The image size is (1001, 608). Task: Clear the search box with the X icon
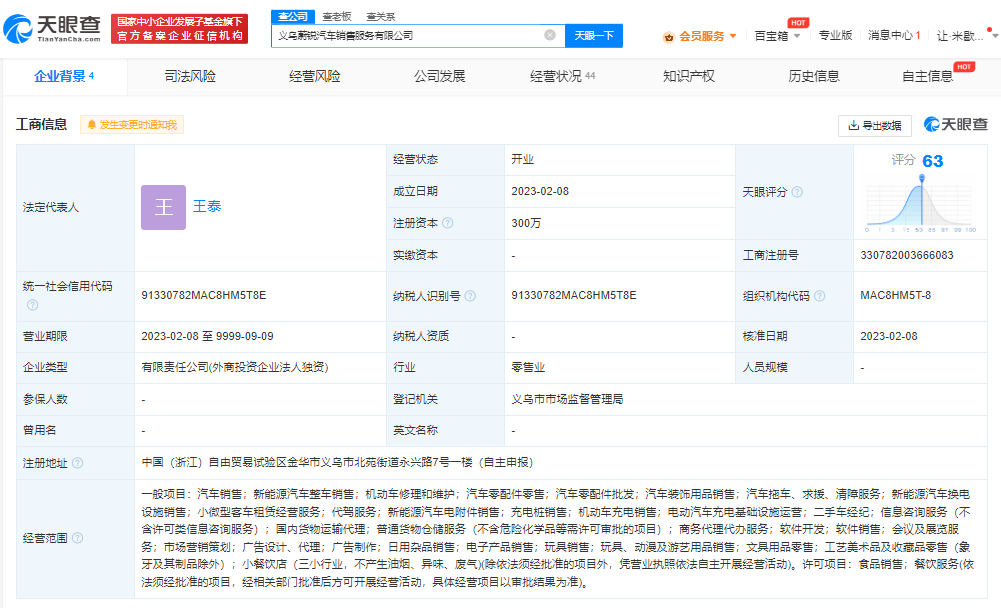coord(550,35)
